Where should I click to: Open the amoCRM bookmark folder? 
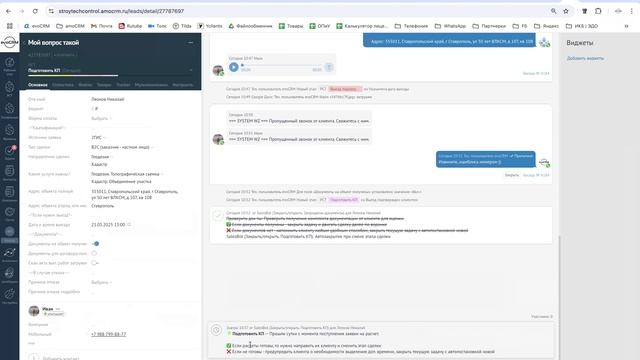pyautogui.click(x=70, y=26)
